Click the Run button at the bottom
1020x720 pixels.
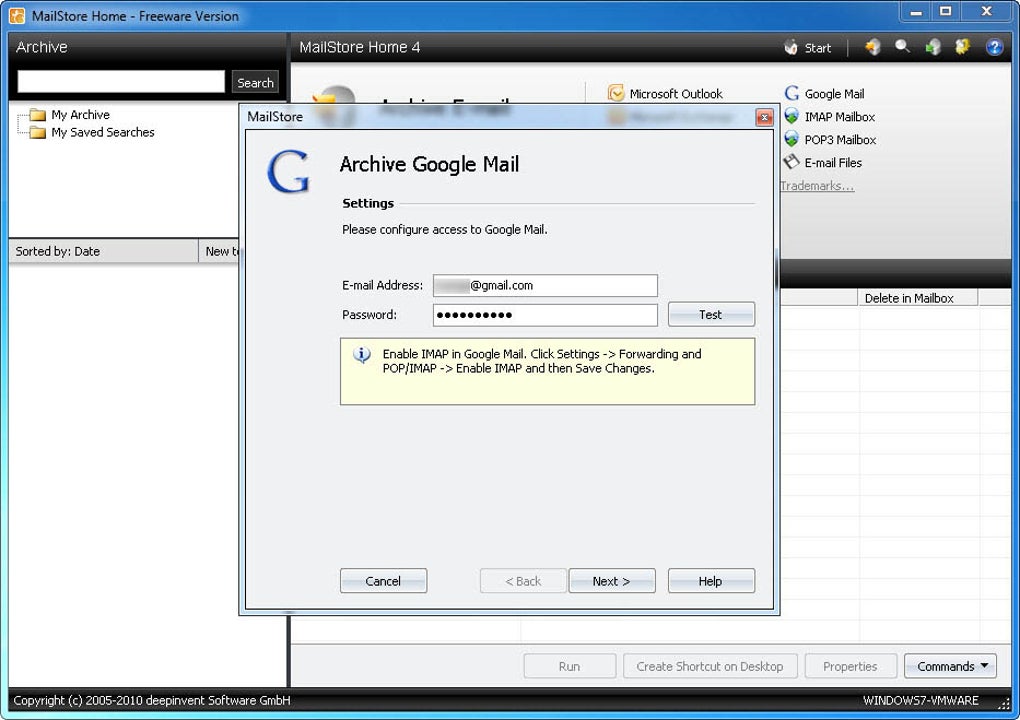pyautogui.click(x=569, y=666)
